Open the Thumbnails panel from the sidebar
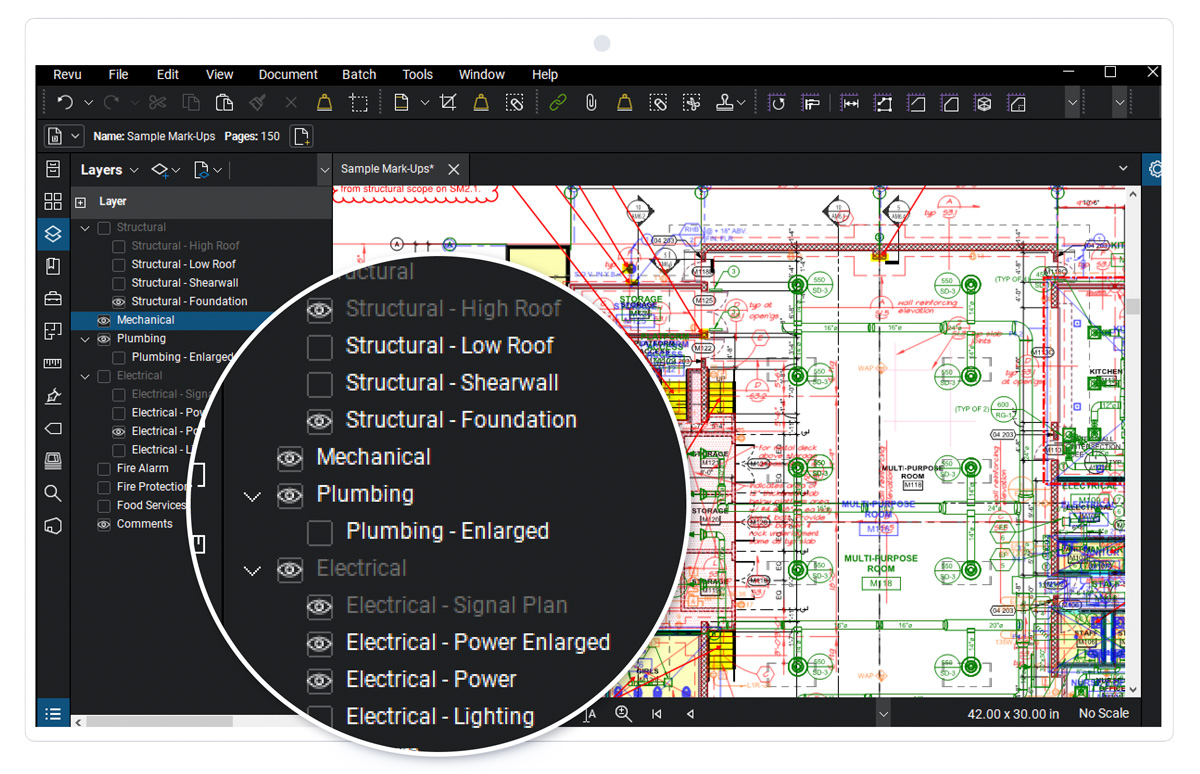Screen dimensions: 1200x774 tap(53, 201)
